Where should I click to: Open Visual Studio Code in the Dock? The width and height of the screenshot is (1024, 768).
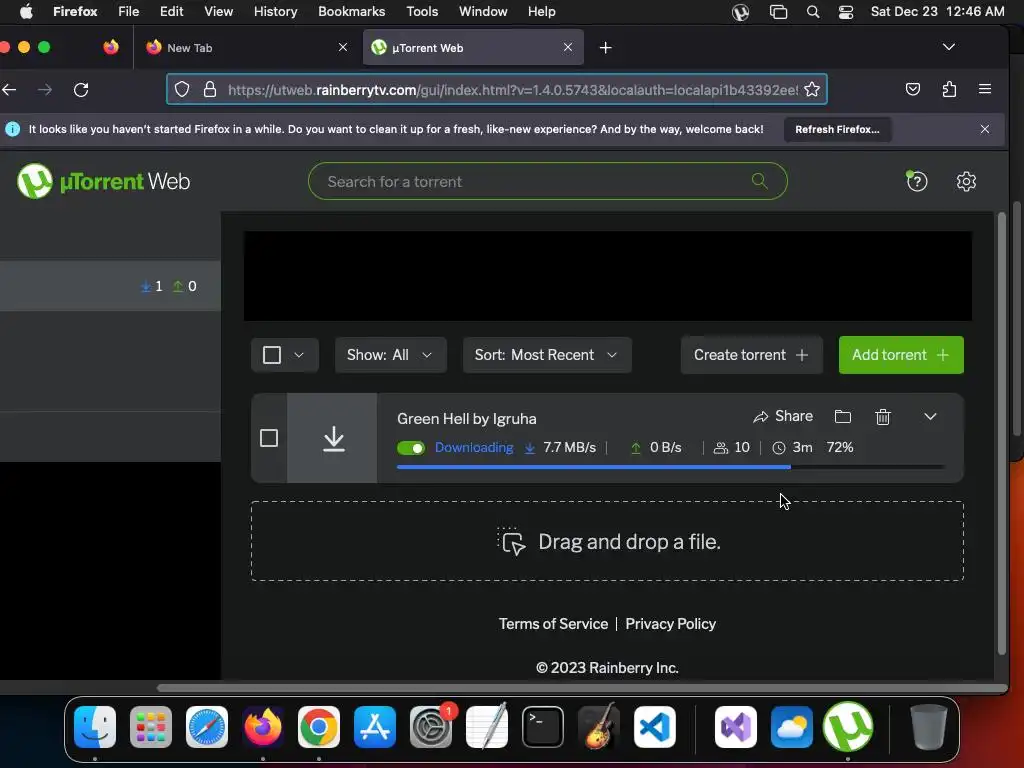point(654,726)
